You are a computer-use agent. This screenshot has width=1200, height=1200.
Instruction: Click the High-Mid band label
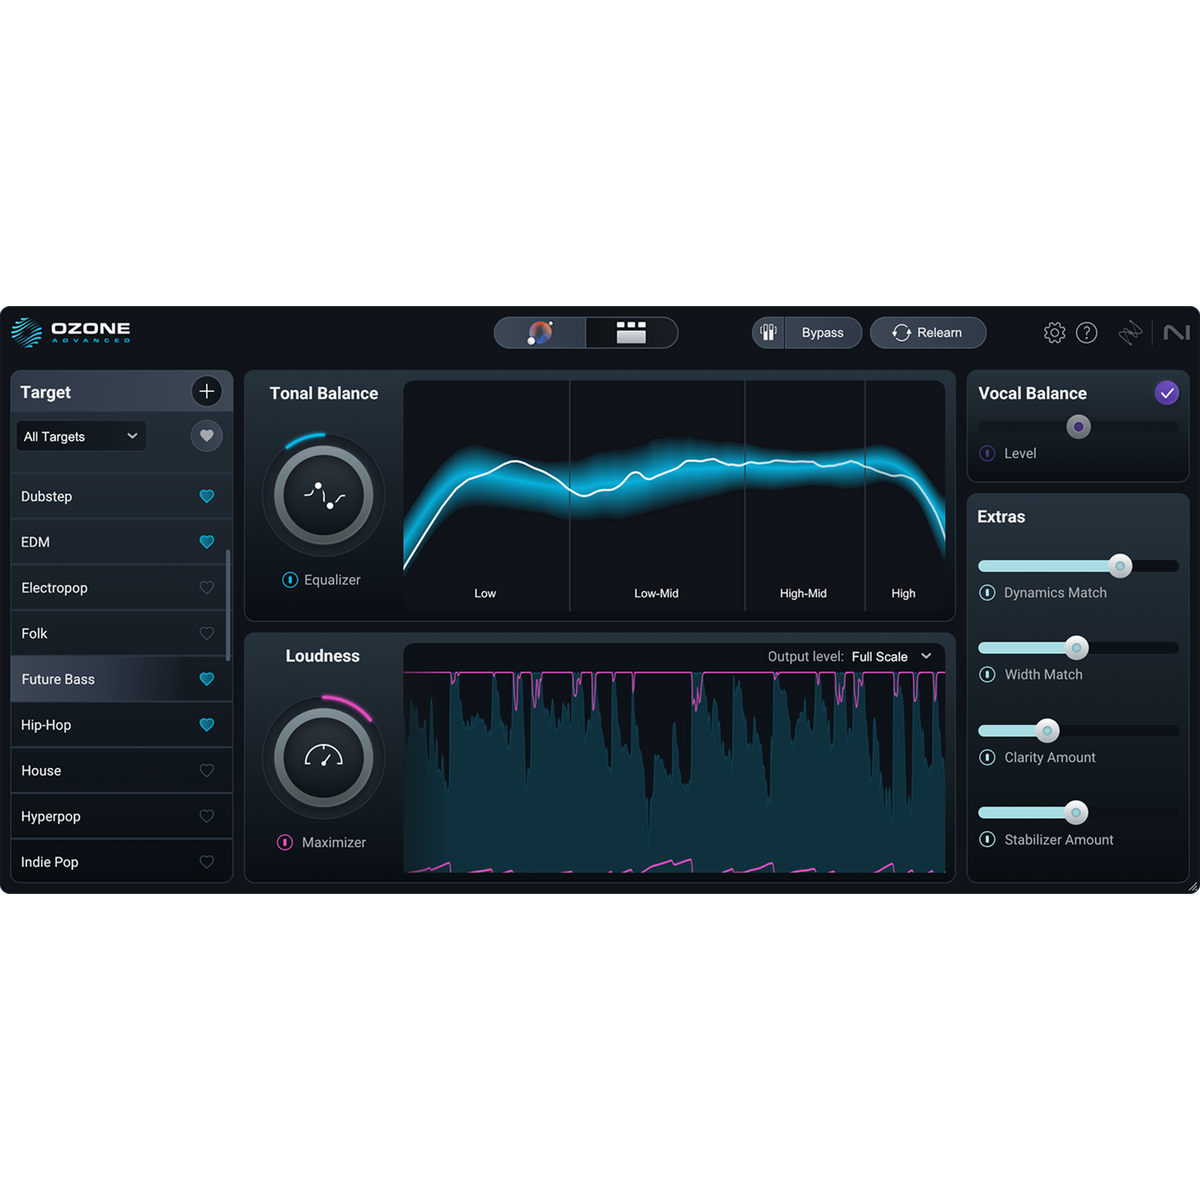[803, 594]
